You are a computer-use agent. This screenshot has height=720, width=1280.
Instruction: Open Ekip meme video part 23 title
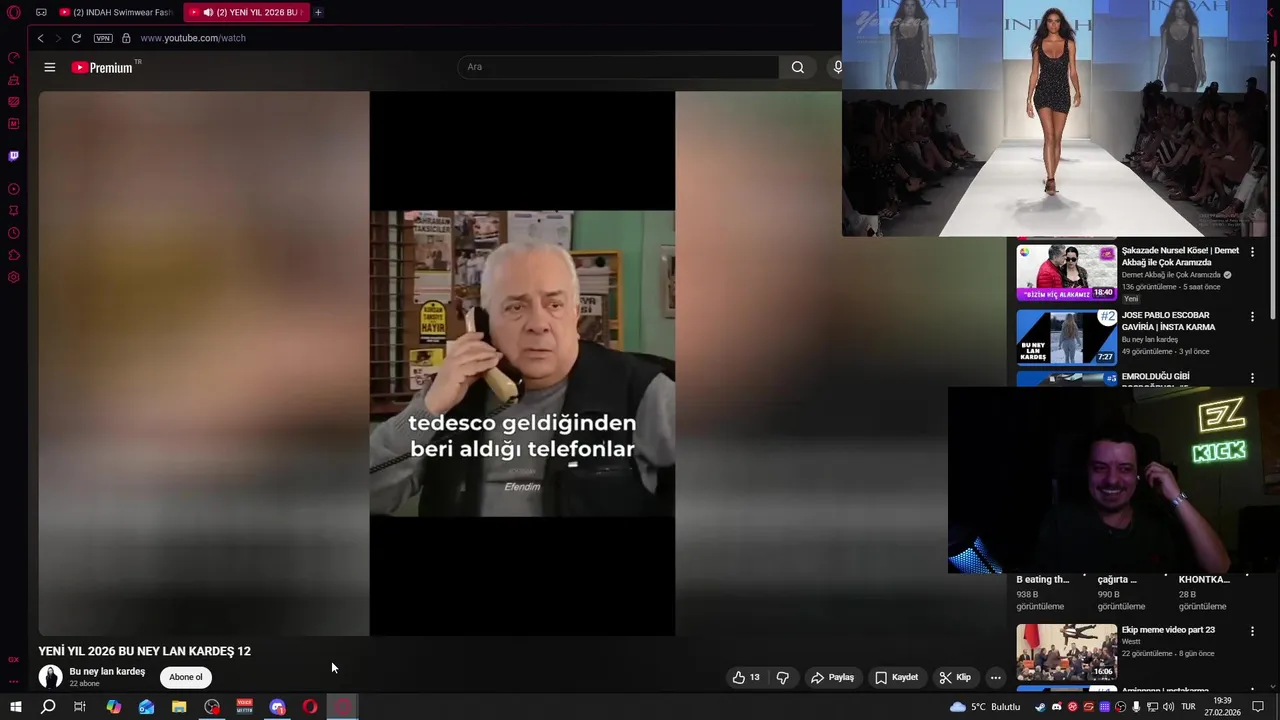(x=1168, y=630)
